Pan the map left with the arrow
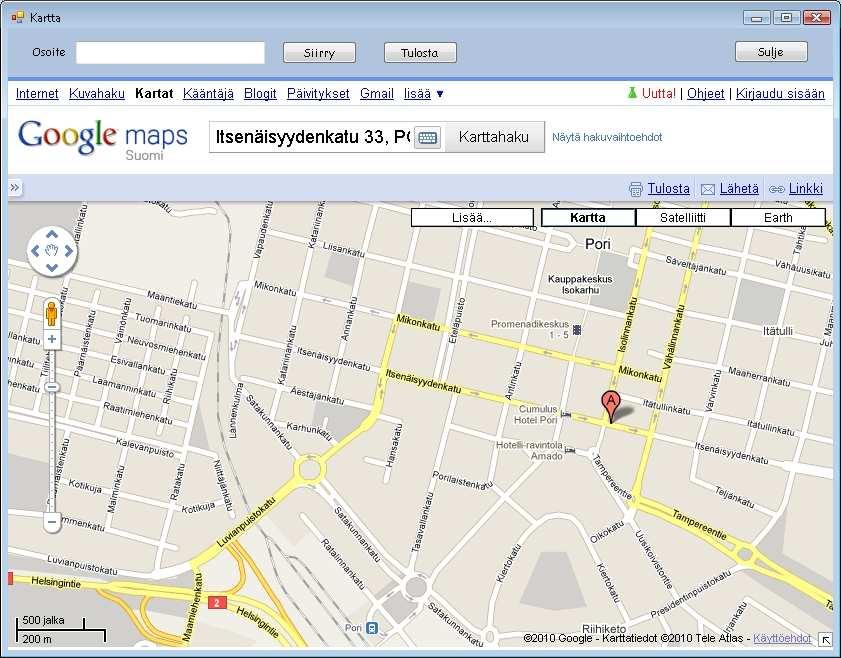Screen dimensions: 841x658 pos(35,251)
